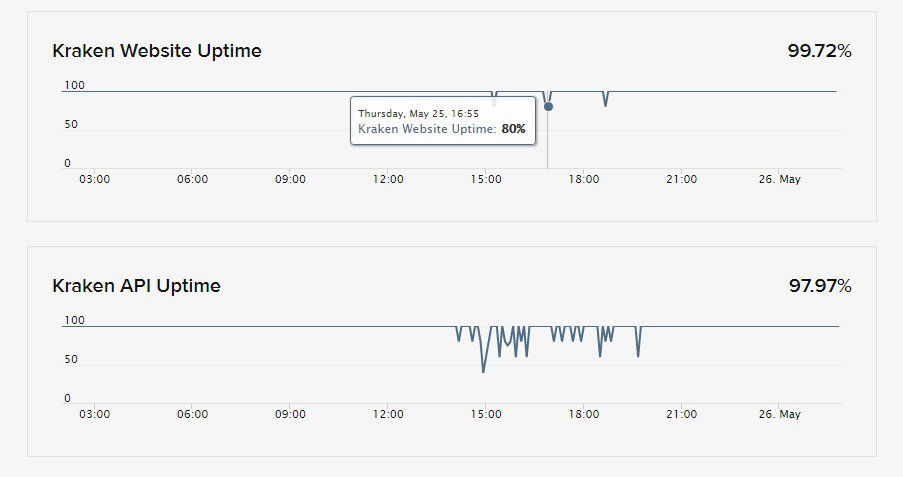This screenshot has width=903, height=477.
Task: Click "26. May" label under the API chart
Action: [x=780, y=414]
